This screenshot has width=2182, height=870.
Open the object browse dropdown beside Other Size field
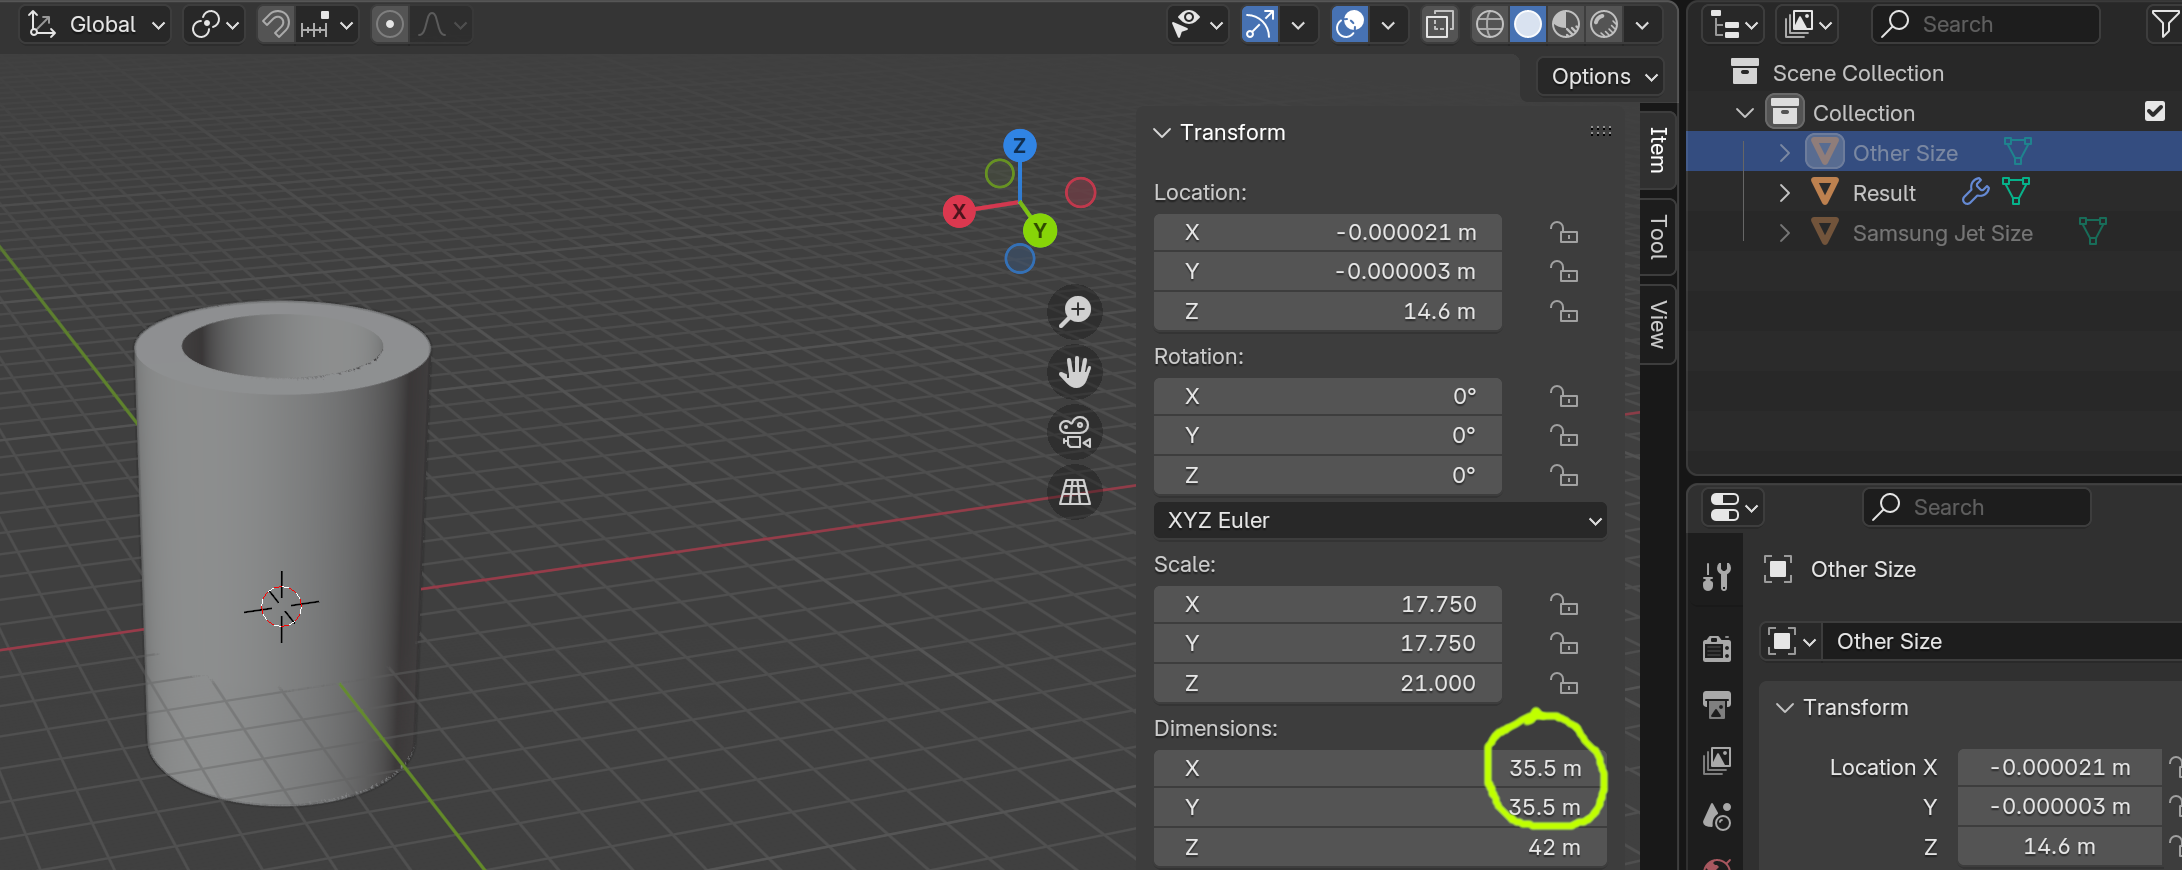(1791, 641)
